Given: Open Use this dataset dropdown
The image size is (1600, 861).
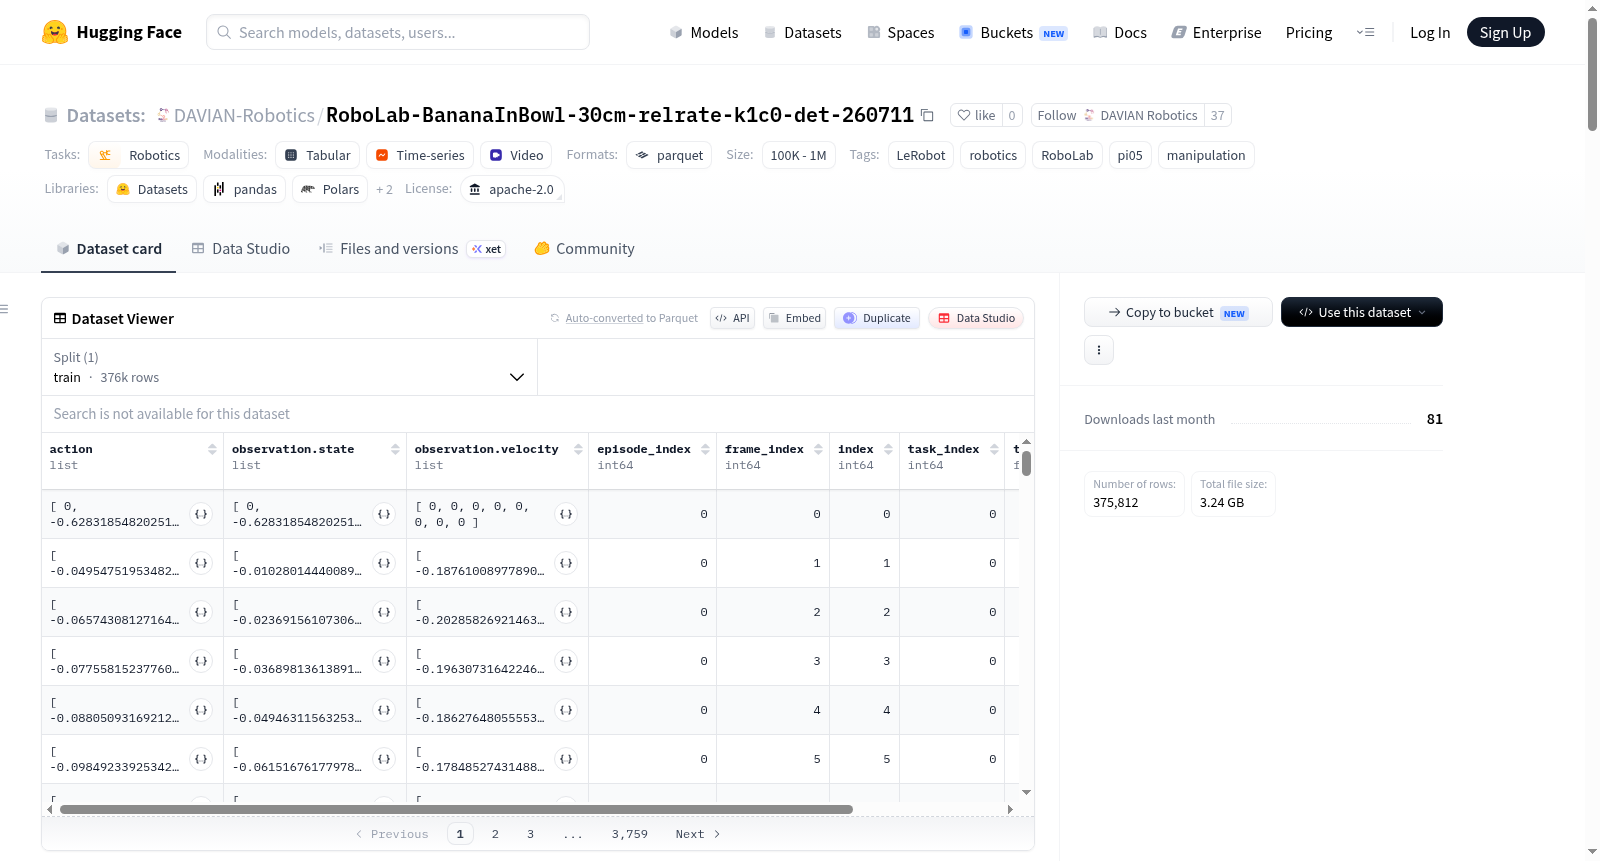Looking at the screenshot, I should pos(1362,312).
